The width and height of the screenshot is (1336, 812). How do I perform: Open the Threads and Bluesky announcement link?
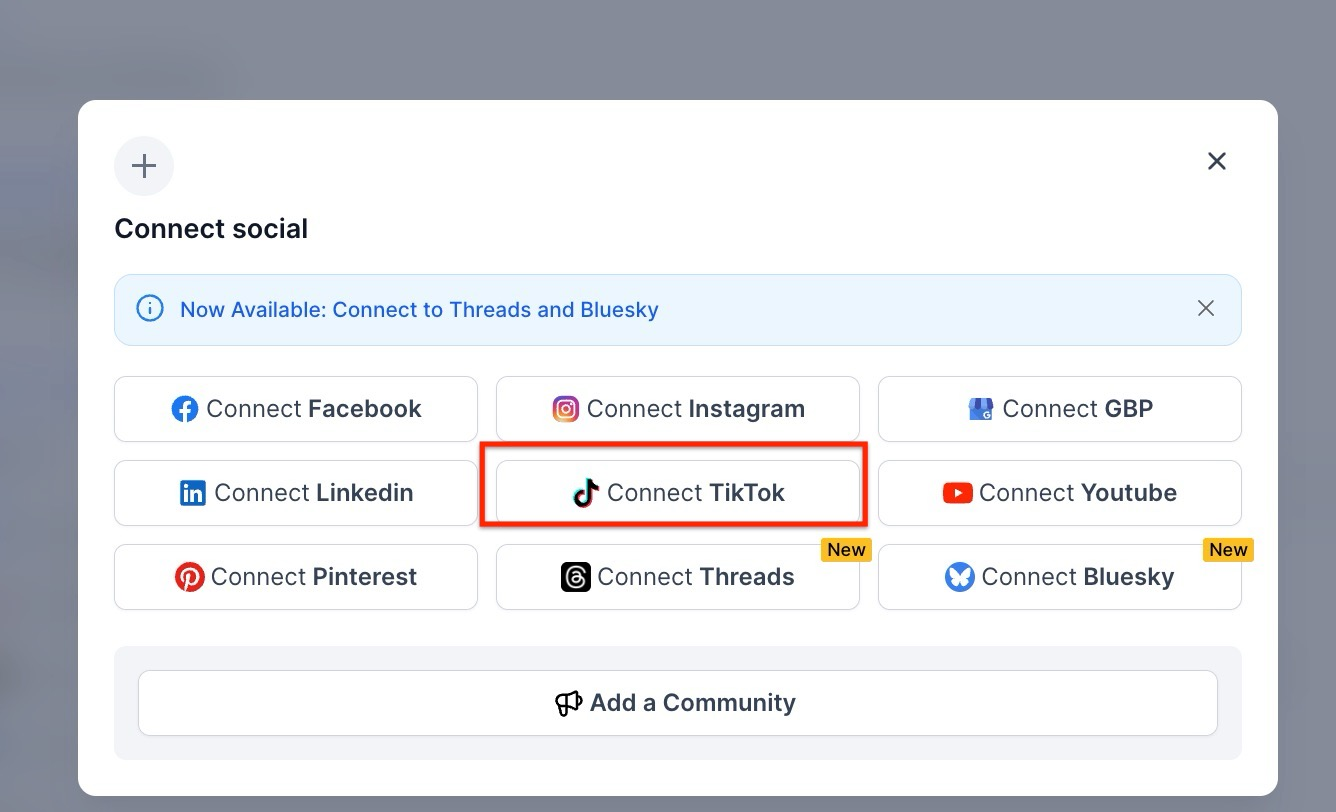coord(419,310)
